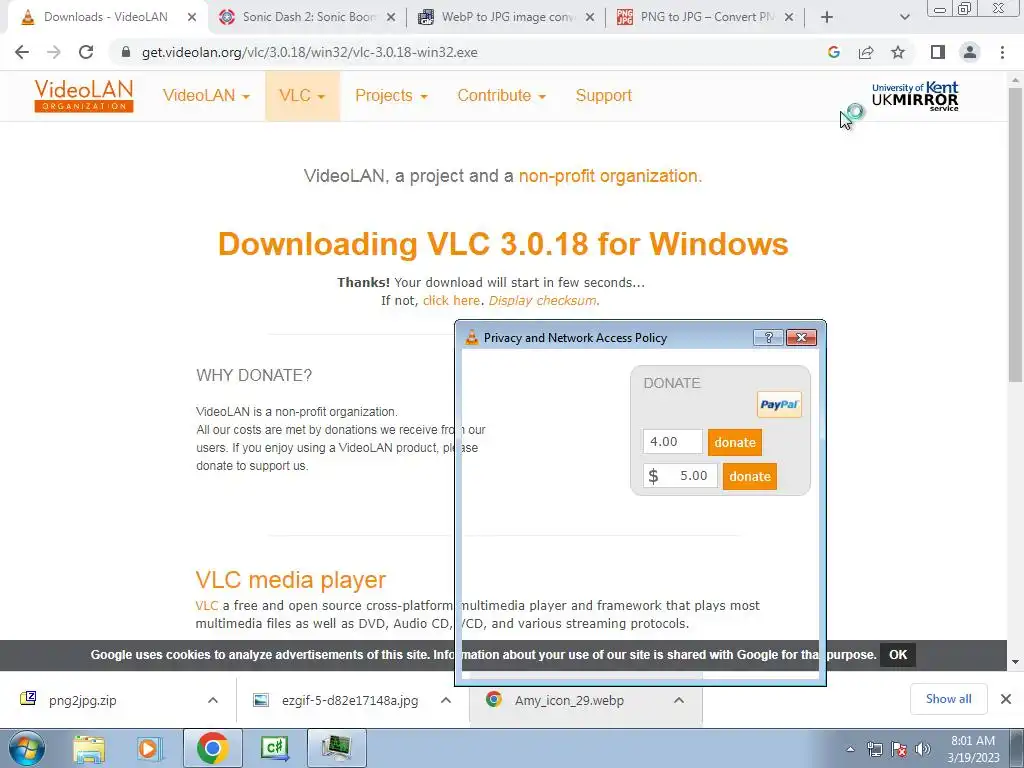This screenshot has width=1024, height=768.
Task: Click the browser forward arrow
Action: coord(54,52)
